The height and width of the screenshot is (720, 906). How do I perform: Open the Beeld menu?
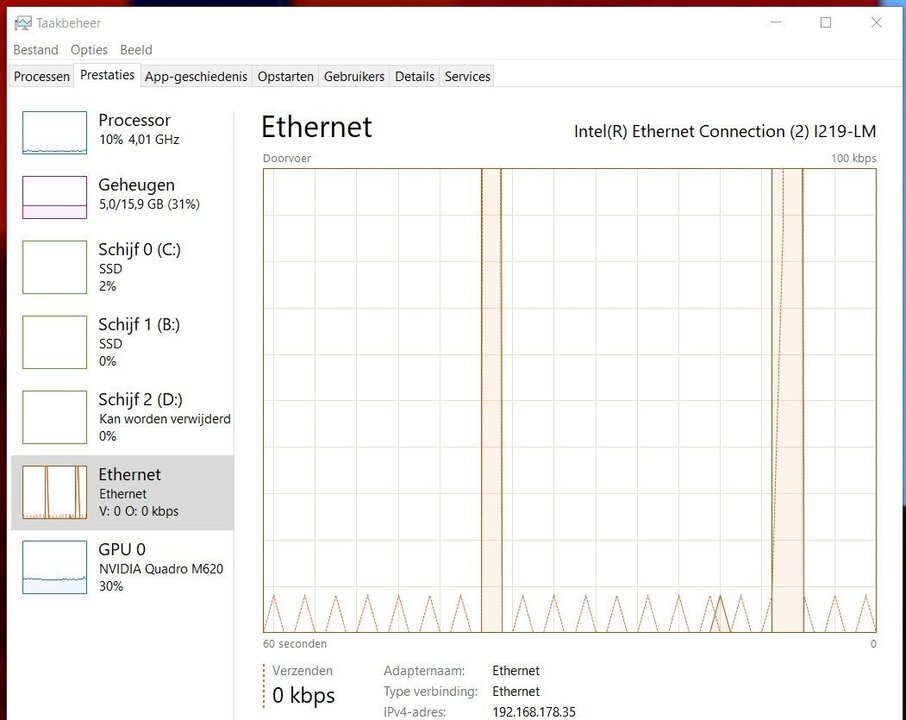(x=136, y=50)
